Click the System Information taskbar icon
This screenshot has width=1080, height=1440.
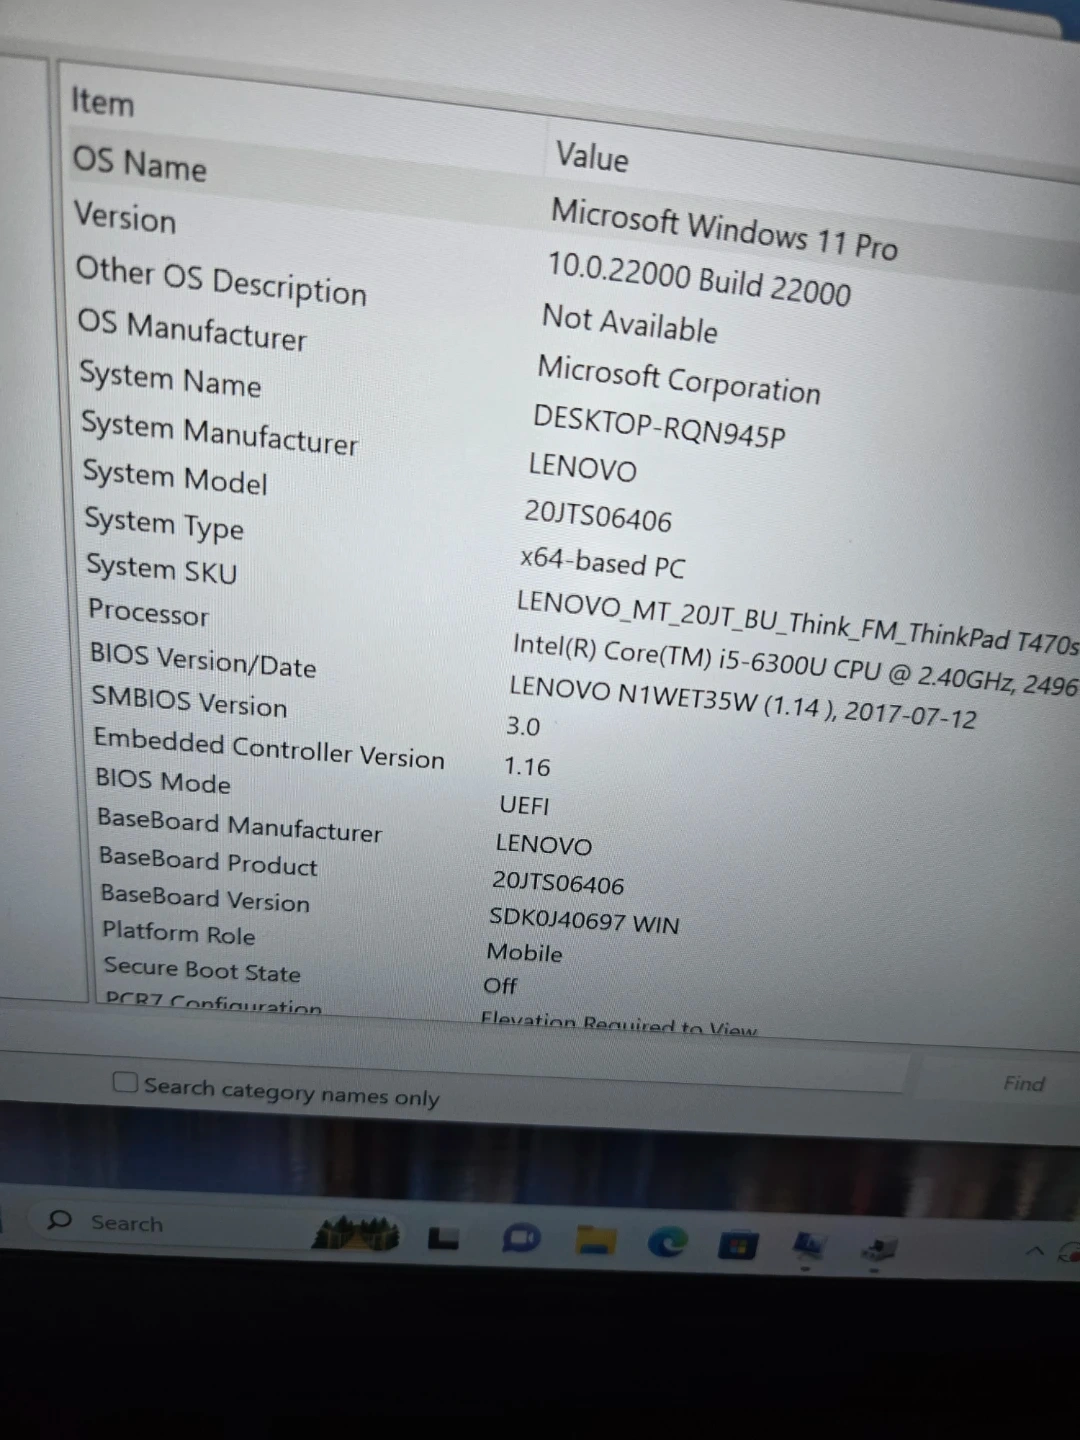pos(807,1246)
